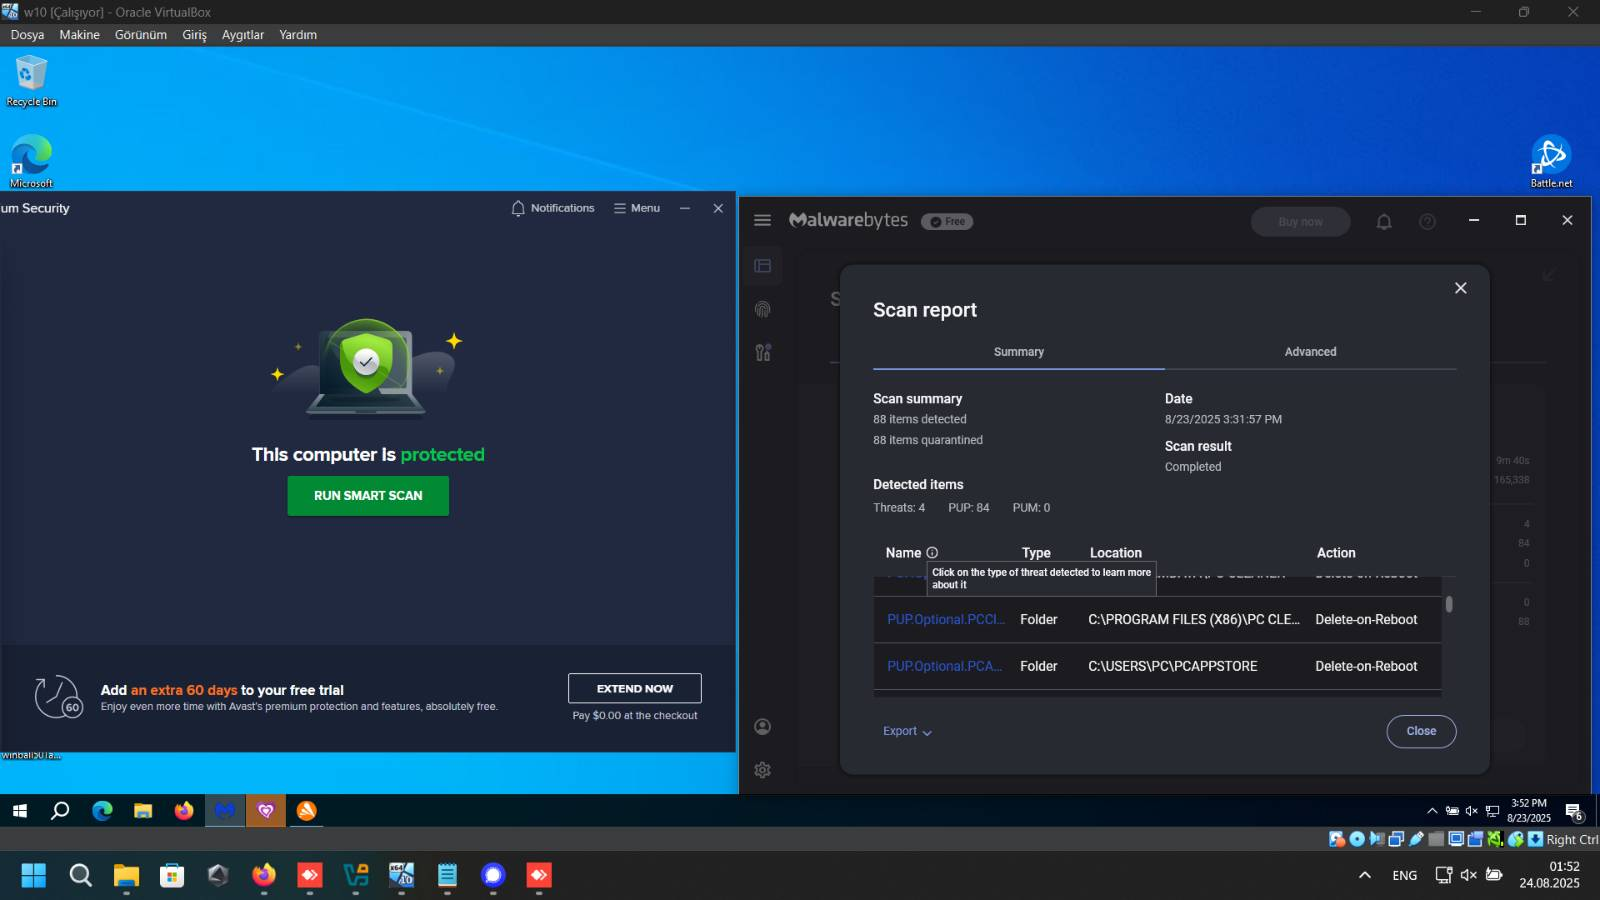This screenshot has height=900, width=1600.
Task: Switch to Malwarebytes in guest taskbar
Action: 225,811
